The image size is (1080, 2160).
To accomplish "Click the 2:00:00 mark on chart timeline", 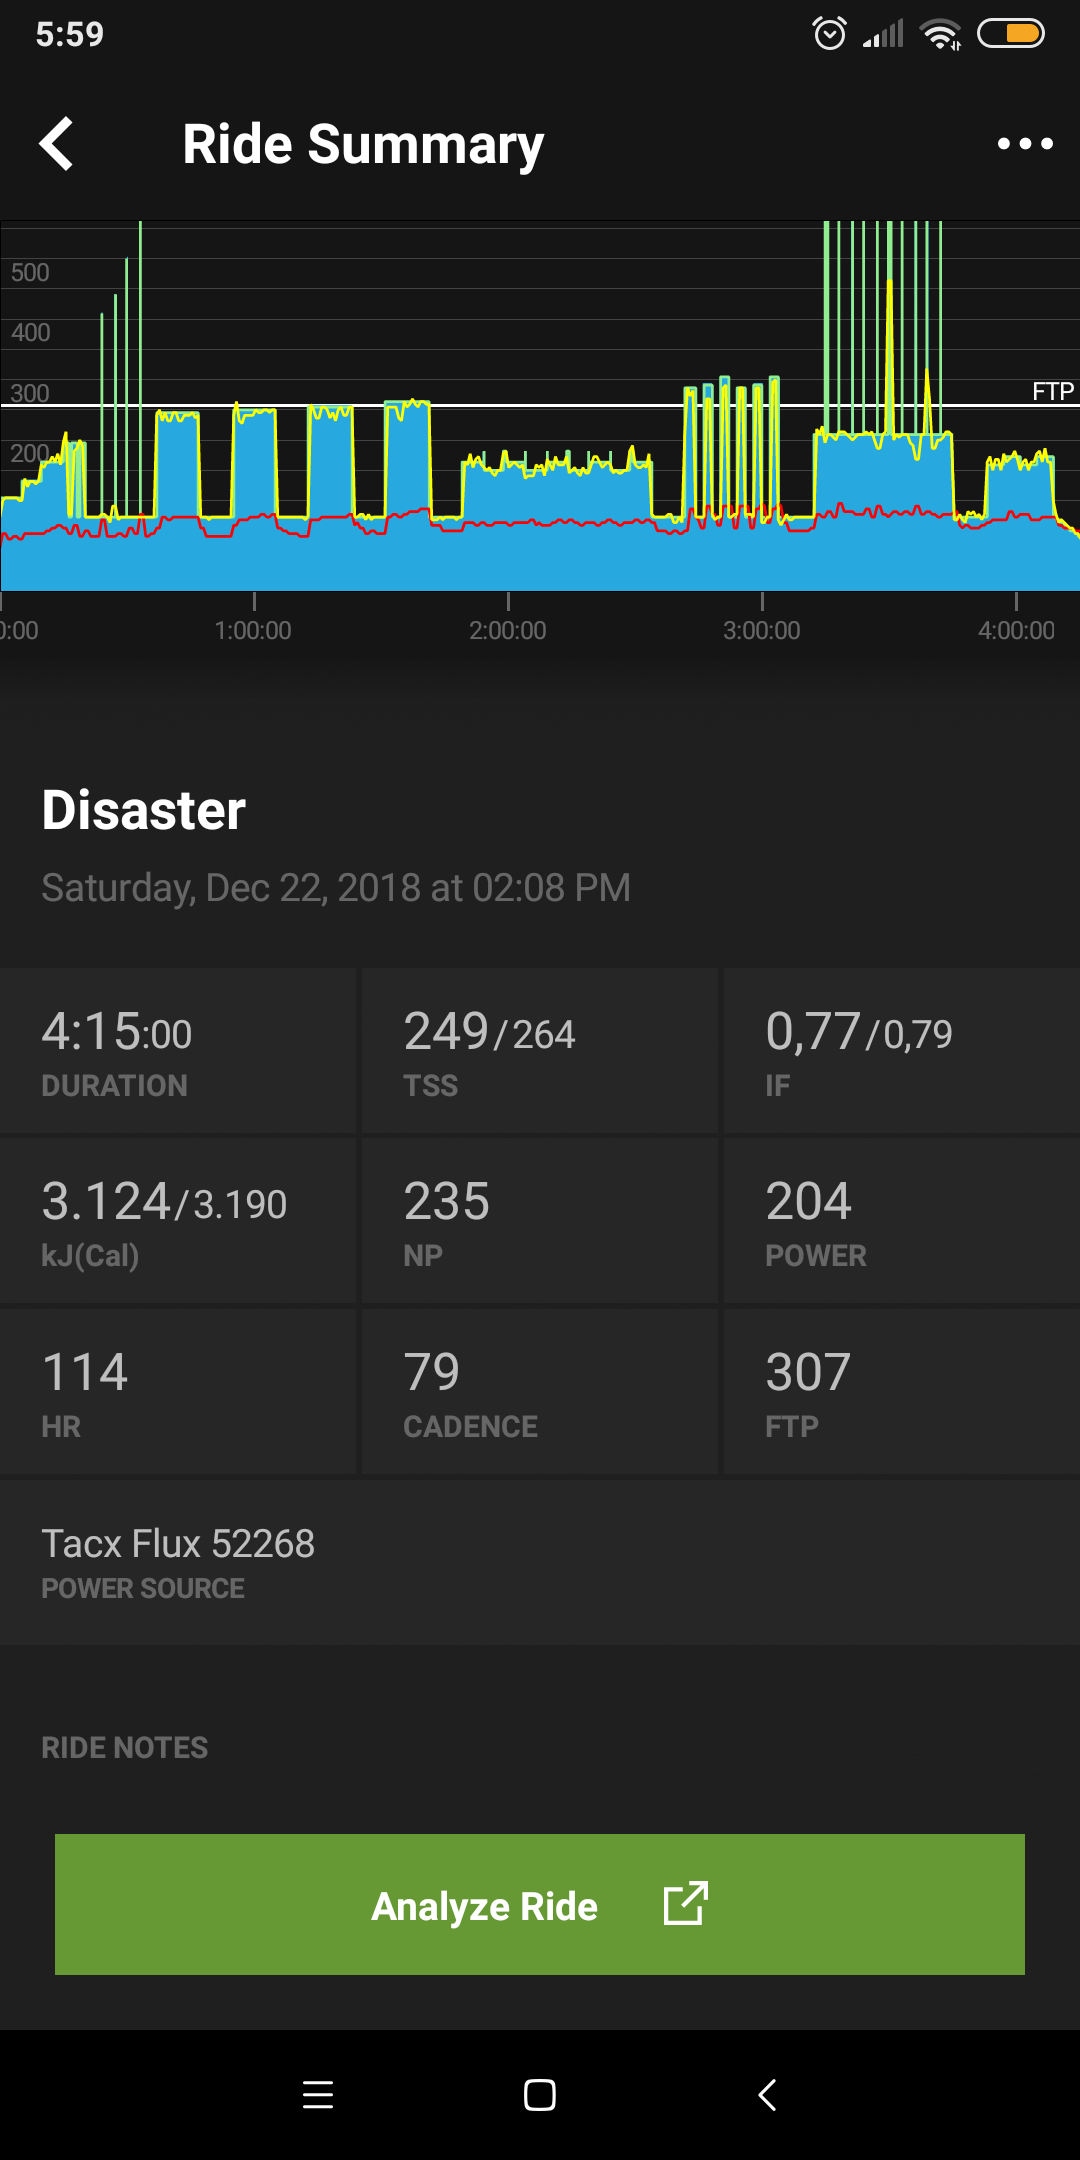I will click(508, 630).
